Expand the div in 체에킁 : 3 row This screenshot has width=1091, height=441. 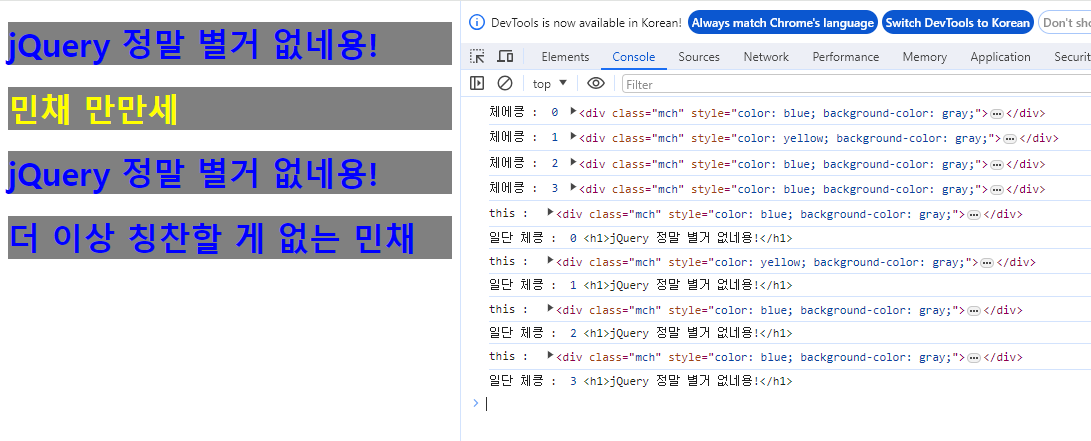click(x=573, y=187)
